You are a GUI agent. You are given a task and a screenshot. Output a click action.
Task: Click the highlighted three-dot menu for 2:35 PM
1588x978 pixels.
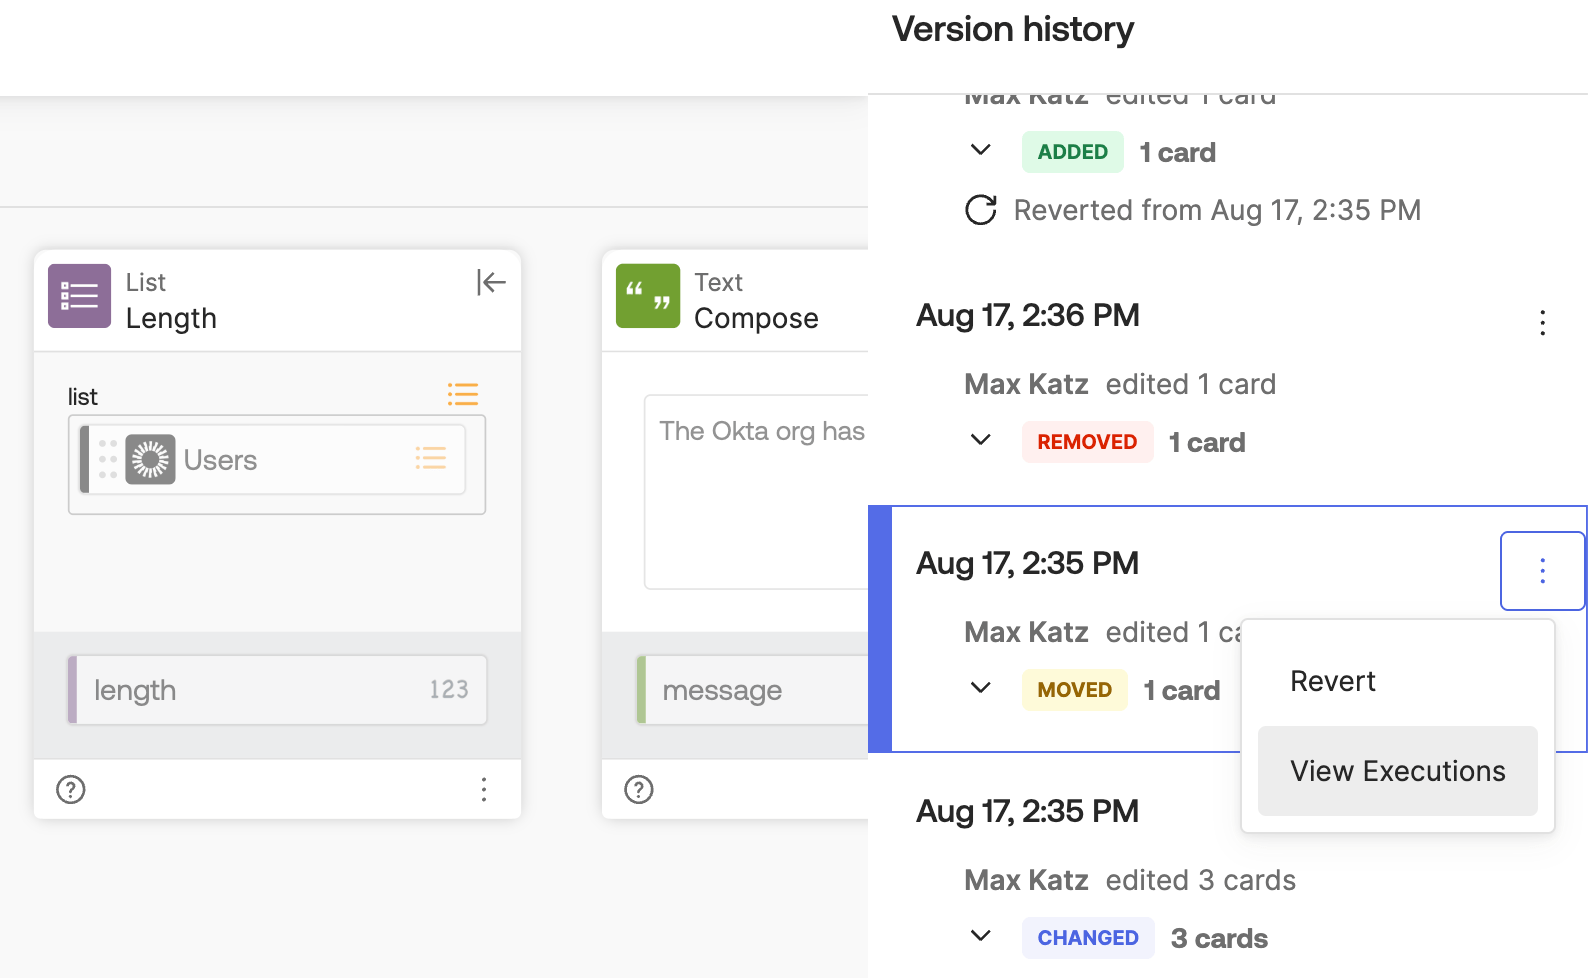point(1543,571)
